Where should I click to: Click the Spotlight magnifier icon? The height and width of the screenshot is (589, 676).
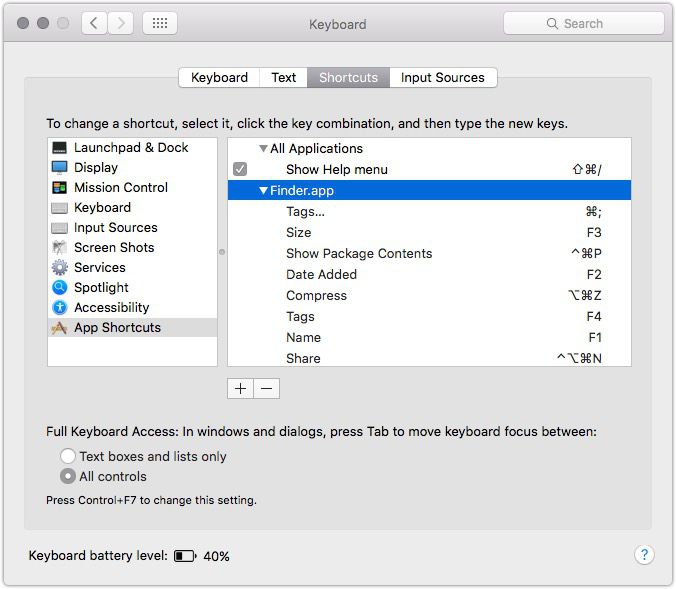(59, 287)
